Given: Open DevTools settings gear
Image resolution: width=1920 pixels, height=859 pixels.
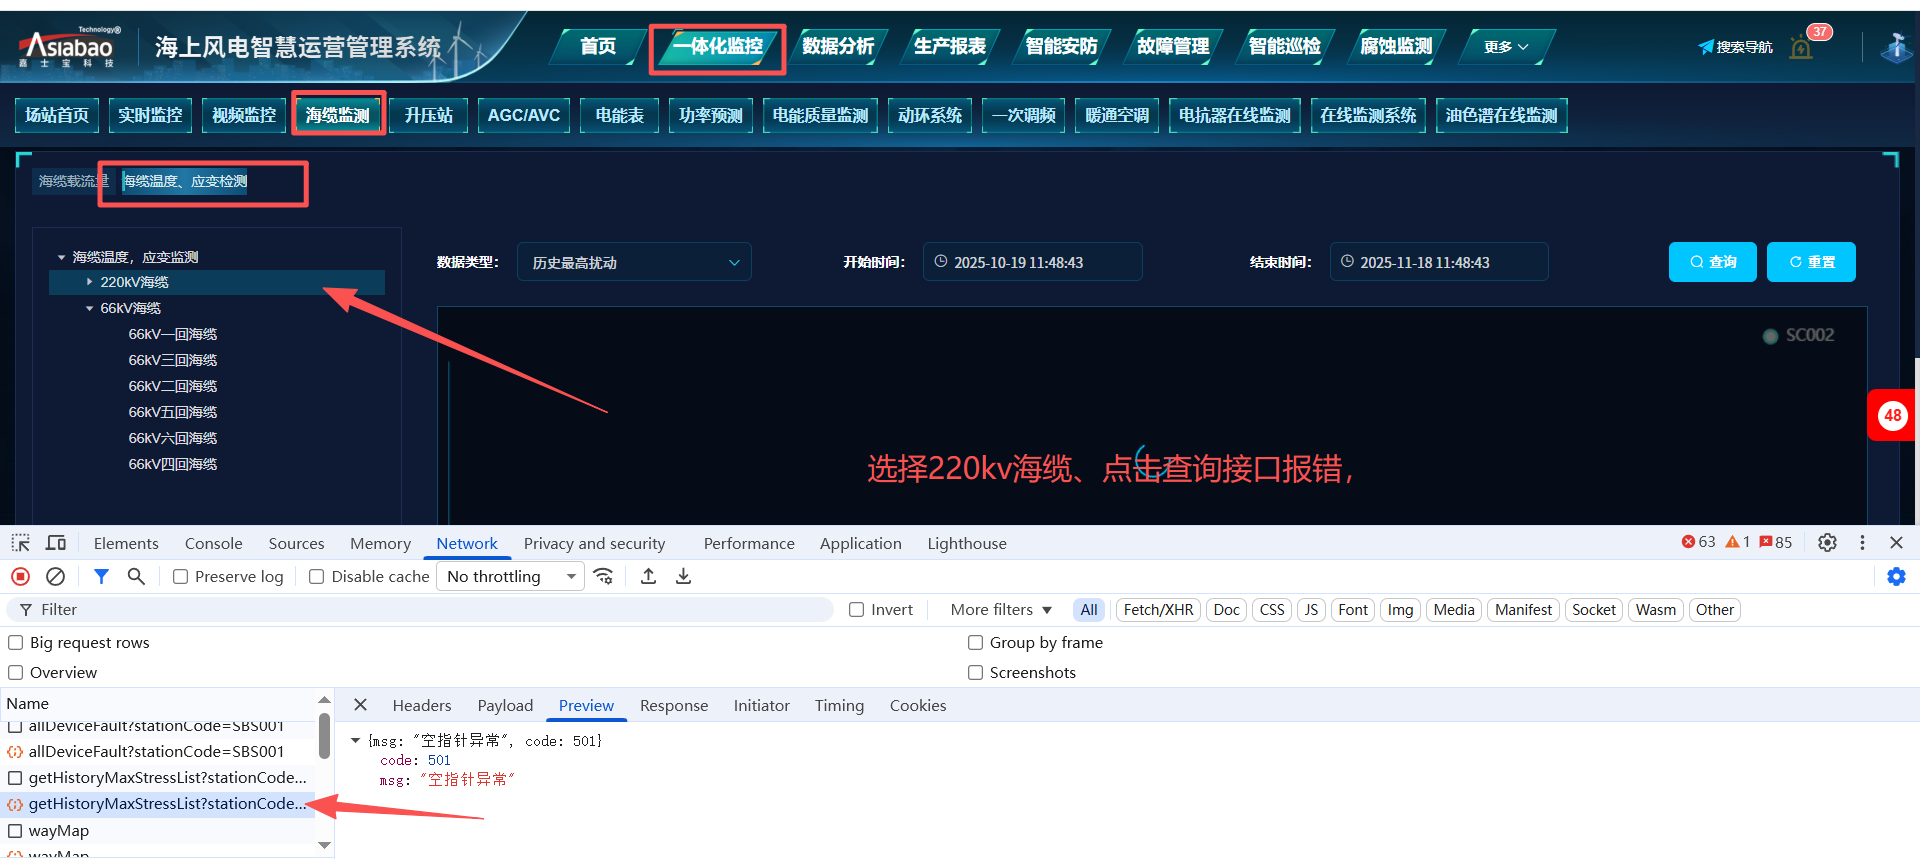Looking at the screenshot, I should coord(1827,542).
